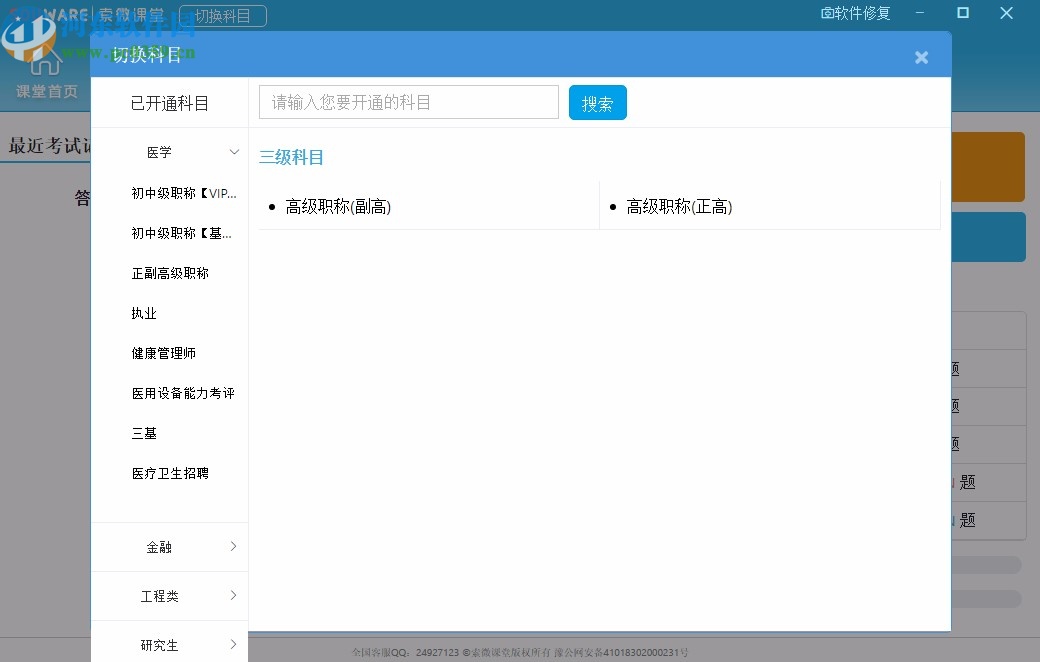Open the 软件修复 repair tool
Viewport: 1040px width, 662px height.
pos(855,14)
